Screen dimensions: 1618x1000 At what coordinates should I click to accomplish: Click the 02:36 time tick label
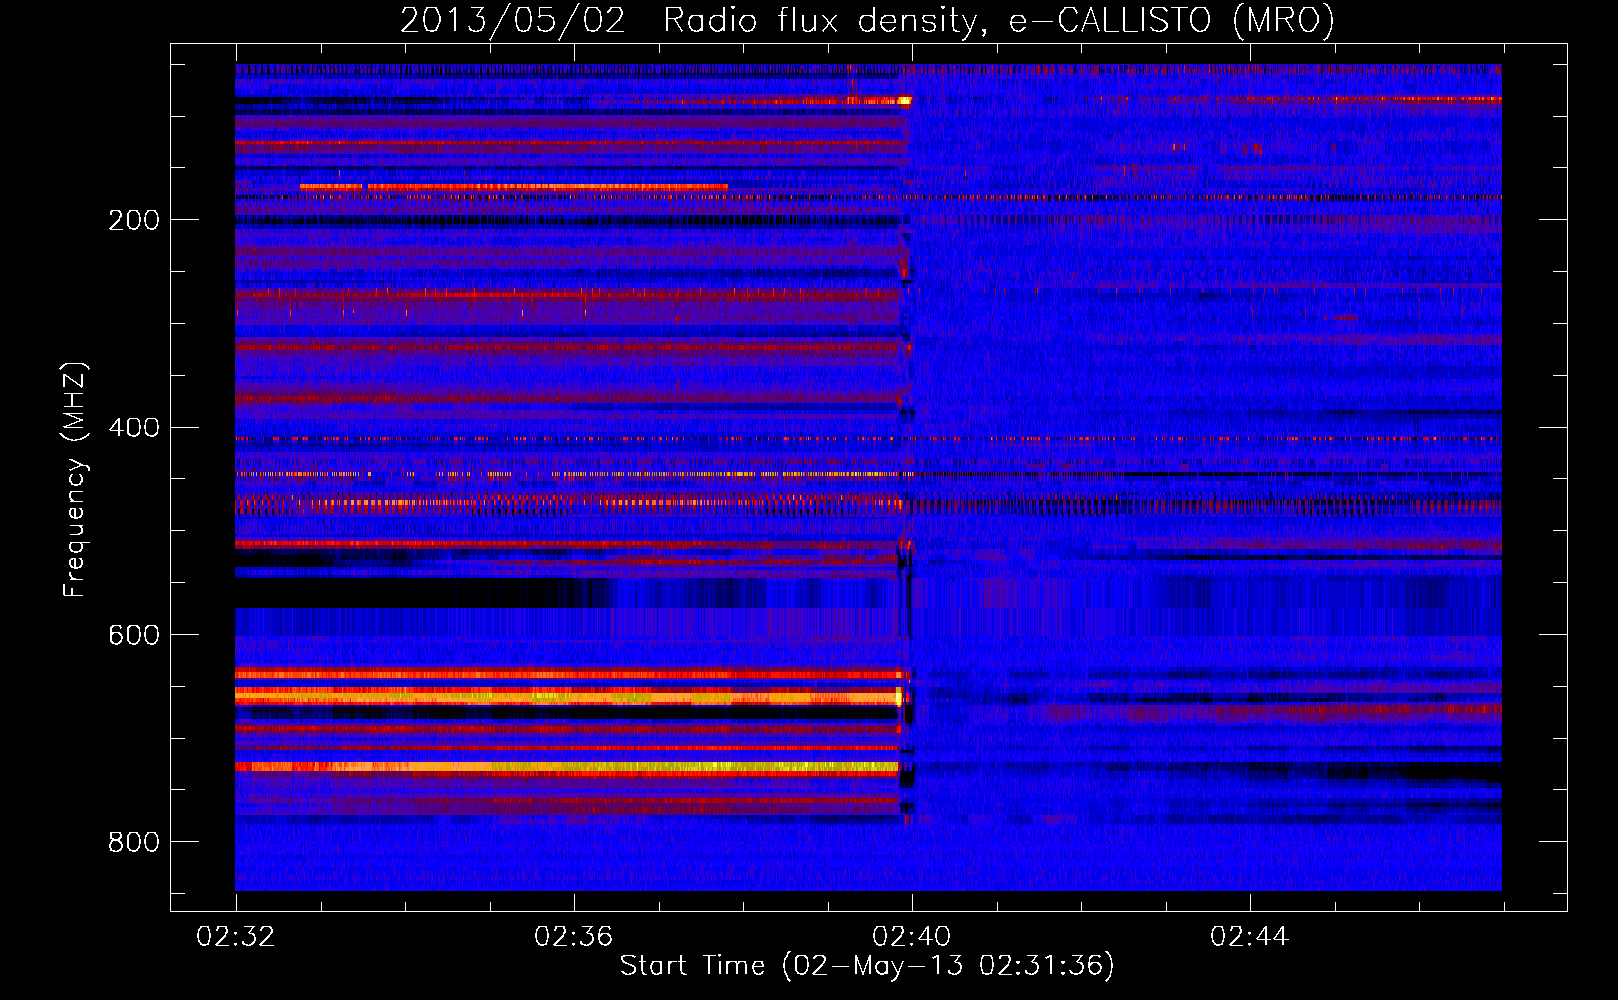point(574,937)
